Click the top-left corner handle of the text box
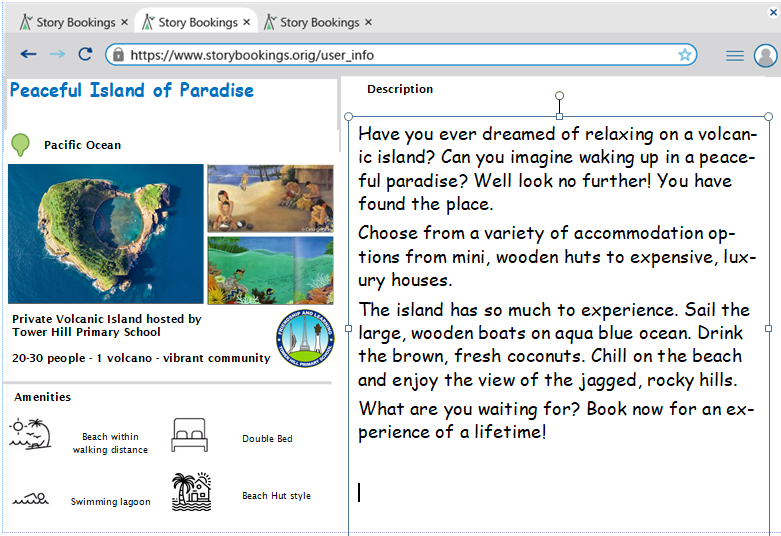 point(348,117)
